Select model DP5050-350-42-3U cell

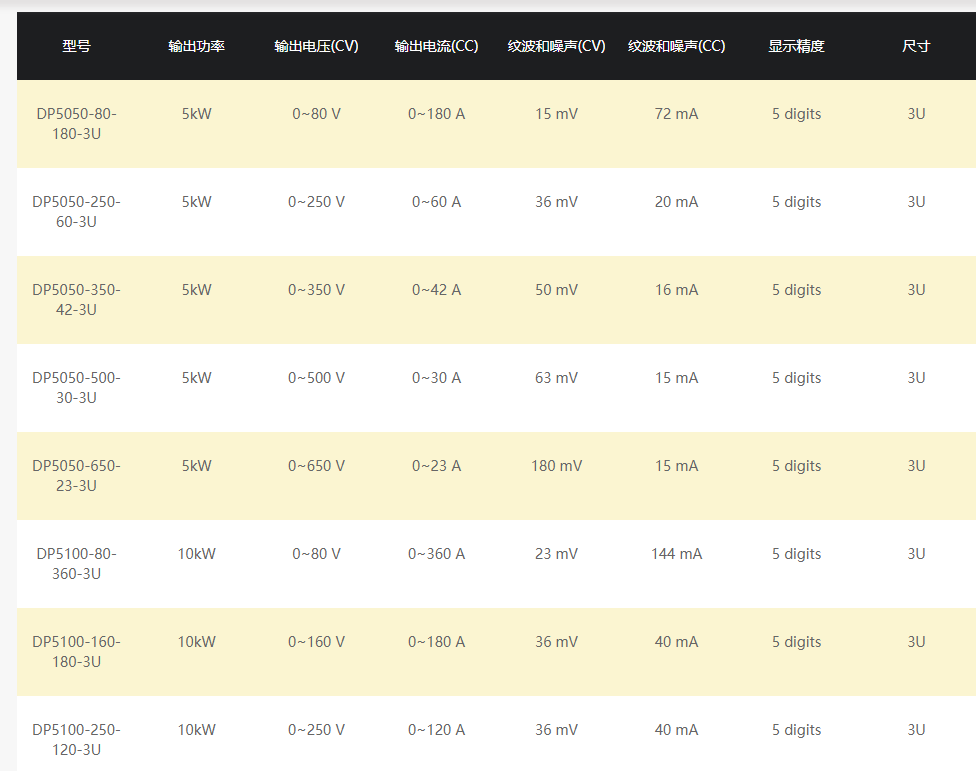77,299
